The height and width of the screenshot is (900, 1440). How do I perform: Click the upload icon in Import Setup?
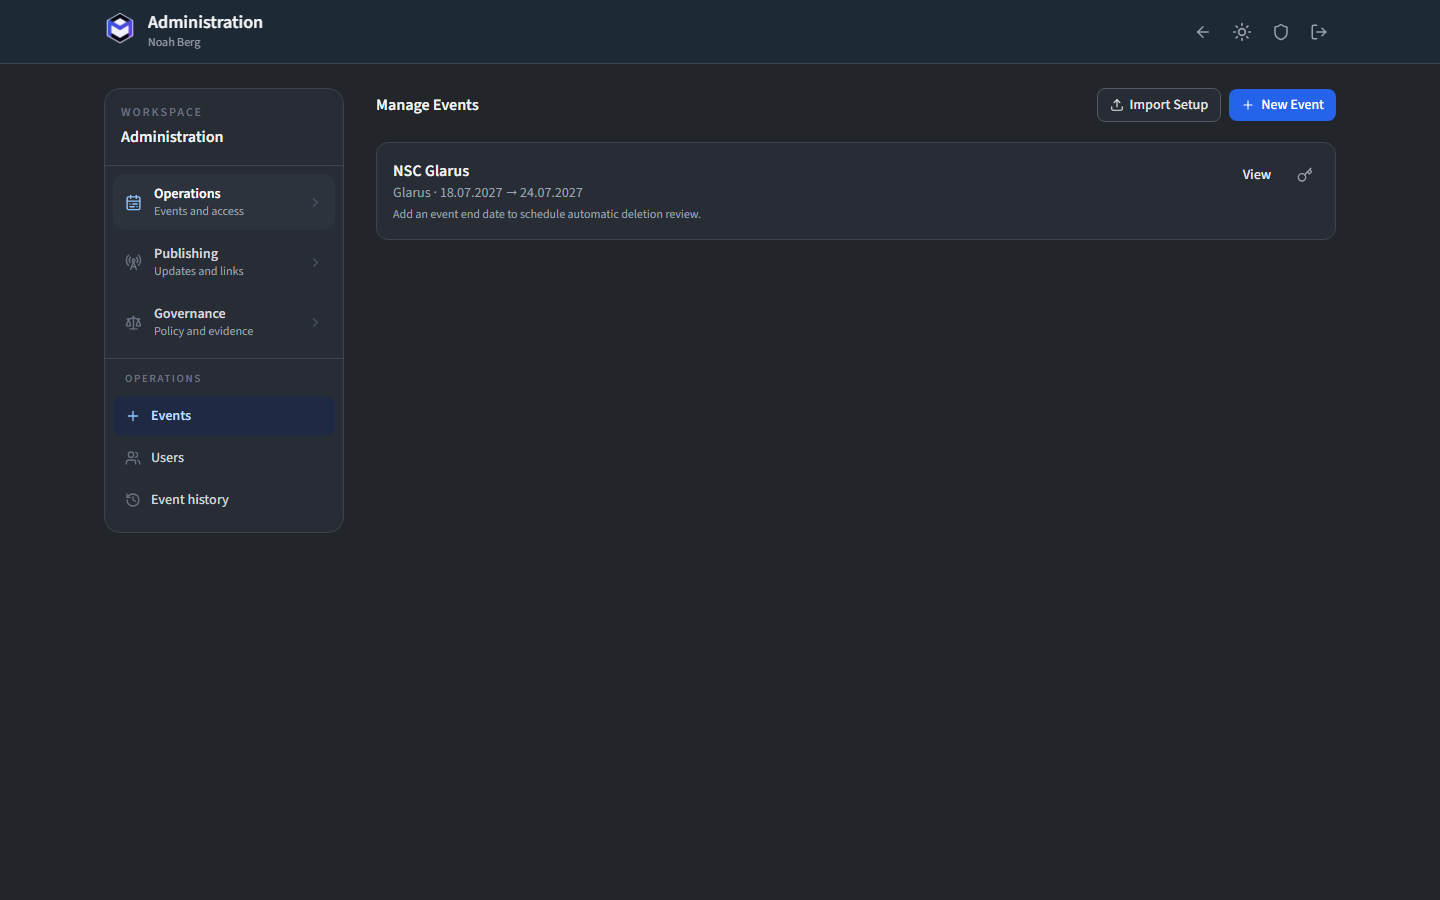[x=1117, y=105]
